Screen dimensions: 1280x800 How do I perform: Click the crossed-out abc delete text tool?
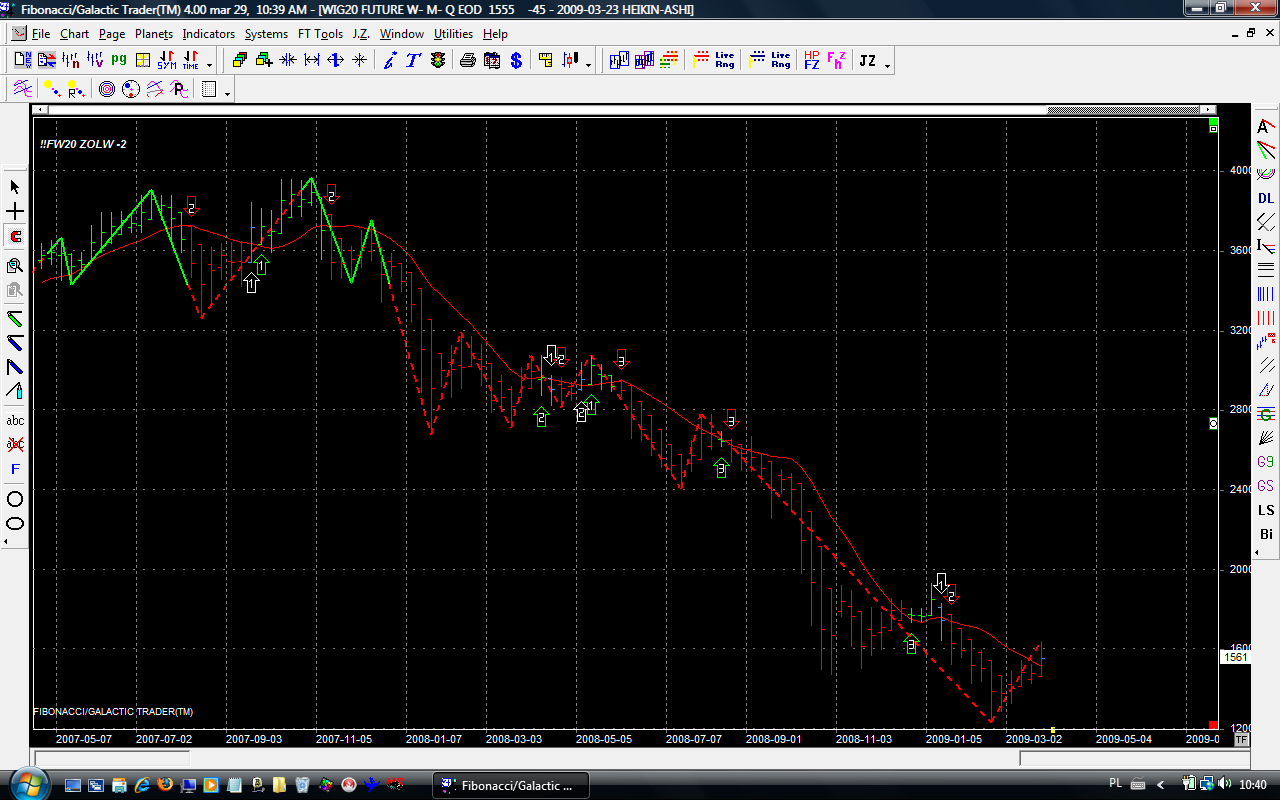15,444
